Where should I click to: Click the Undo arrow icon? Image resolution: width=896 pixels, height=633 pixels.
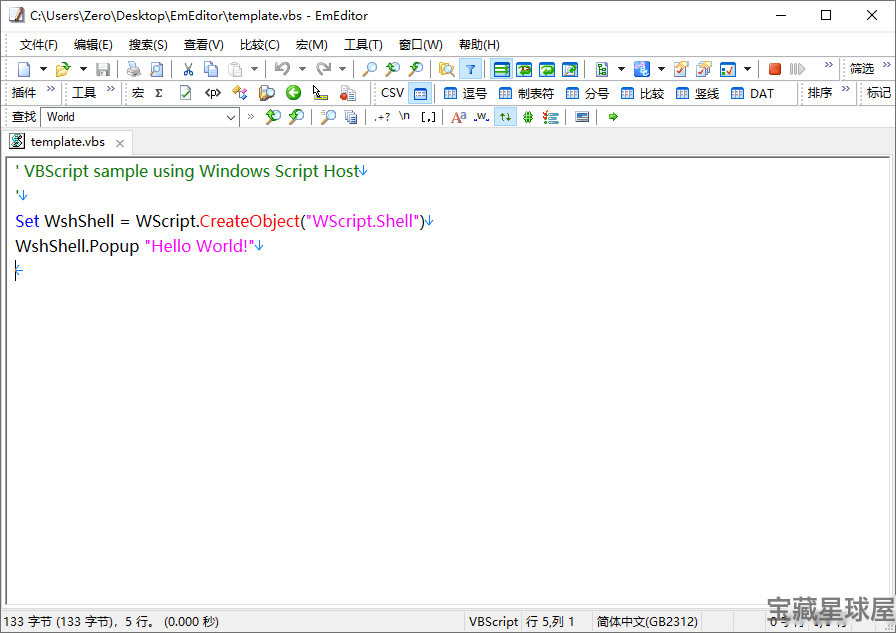click(282, 69)
